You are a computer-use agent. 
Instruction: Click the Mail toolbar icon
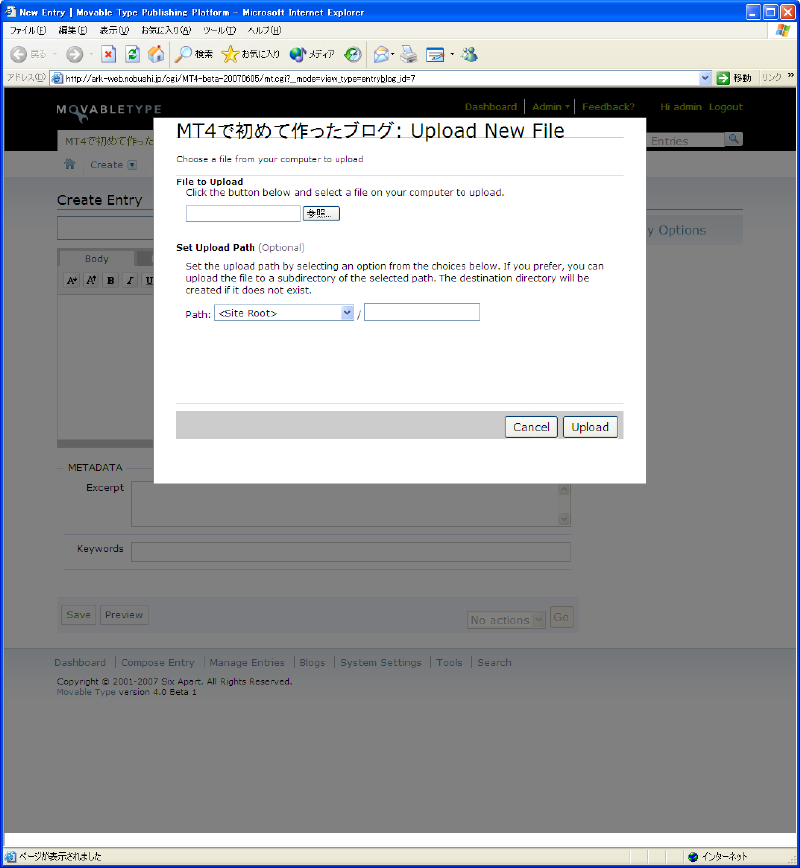tap(381, 55)
